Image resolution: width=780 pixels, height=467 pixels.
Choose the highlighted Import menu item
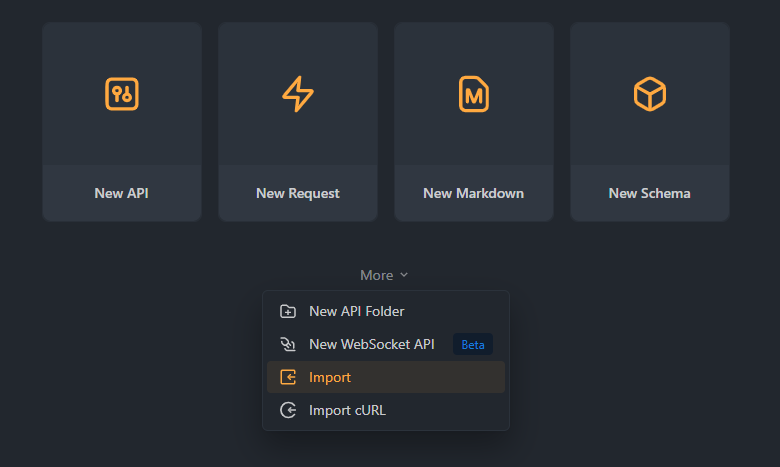coord(386,377)
